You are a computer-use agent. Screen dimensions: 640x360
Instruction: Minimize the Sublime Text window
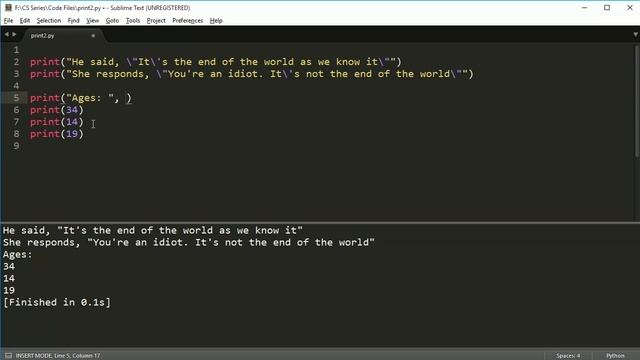[584, 8]
